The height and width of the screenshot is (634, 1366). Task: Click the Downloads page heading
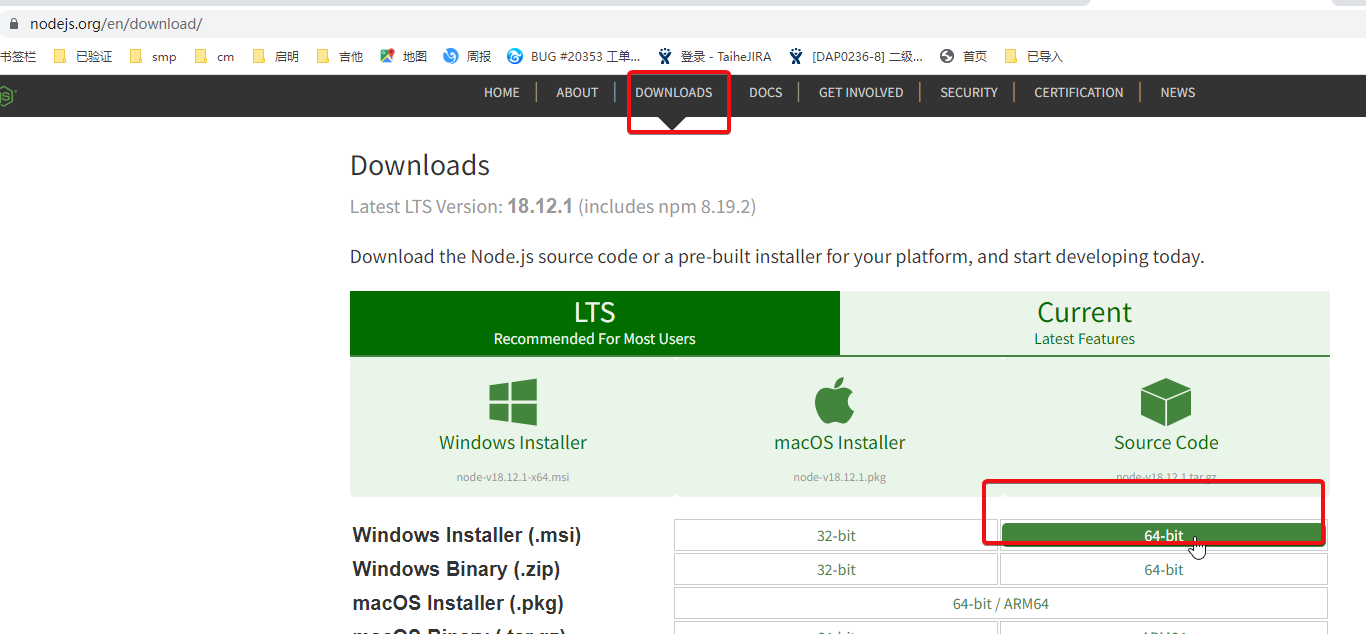pyautogui.click(x=420, y=165)
